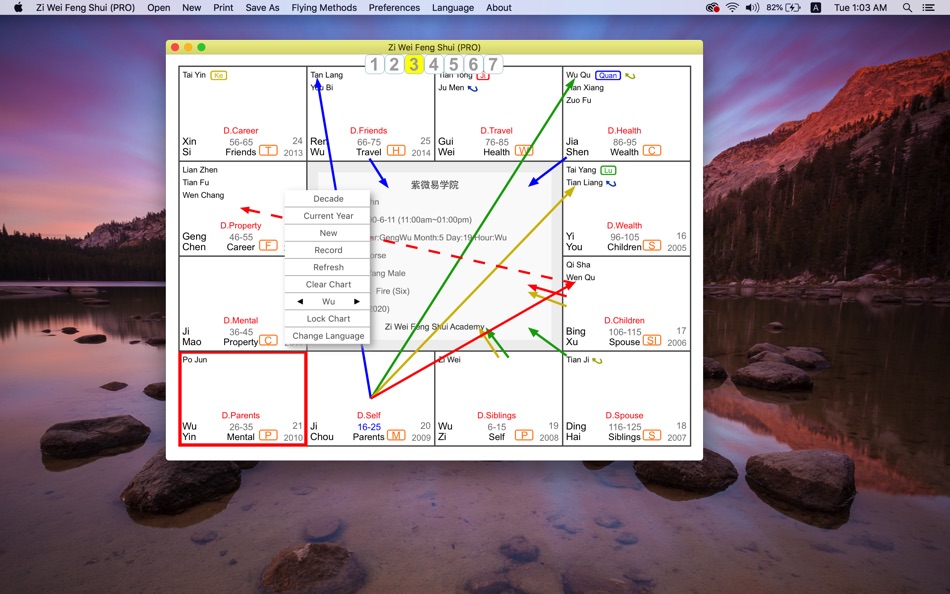Viewport: 950px width, 594px height.
Task: Choose Decade from context menu
Action: point(328,199)
